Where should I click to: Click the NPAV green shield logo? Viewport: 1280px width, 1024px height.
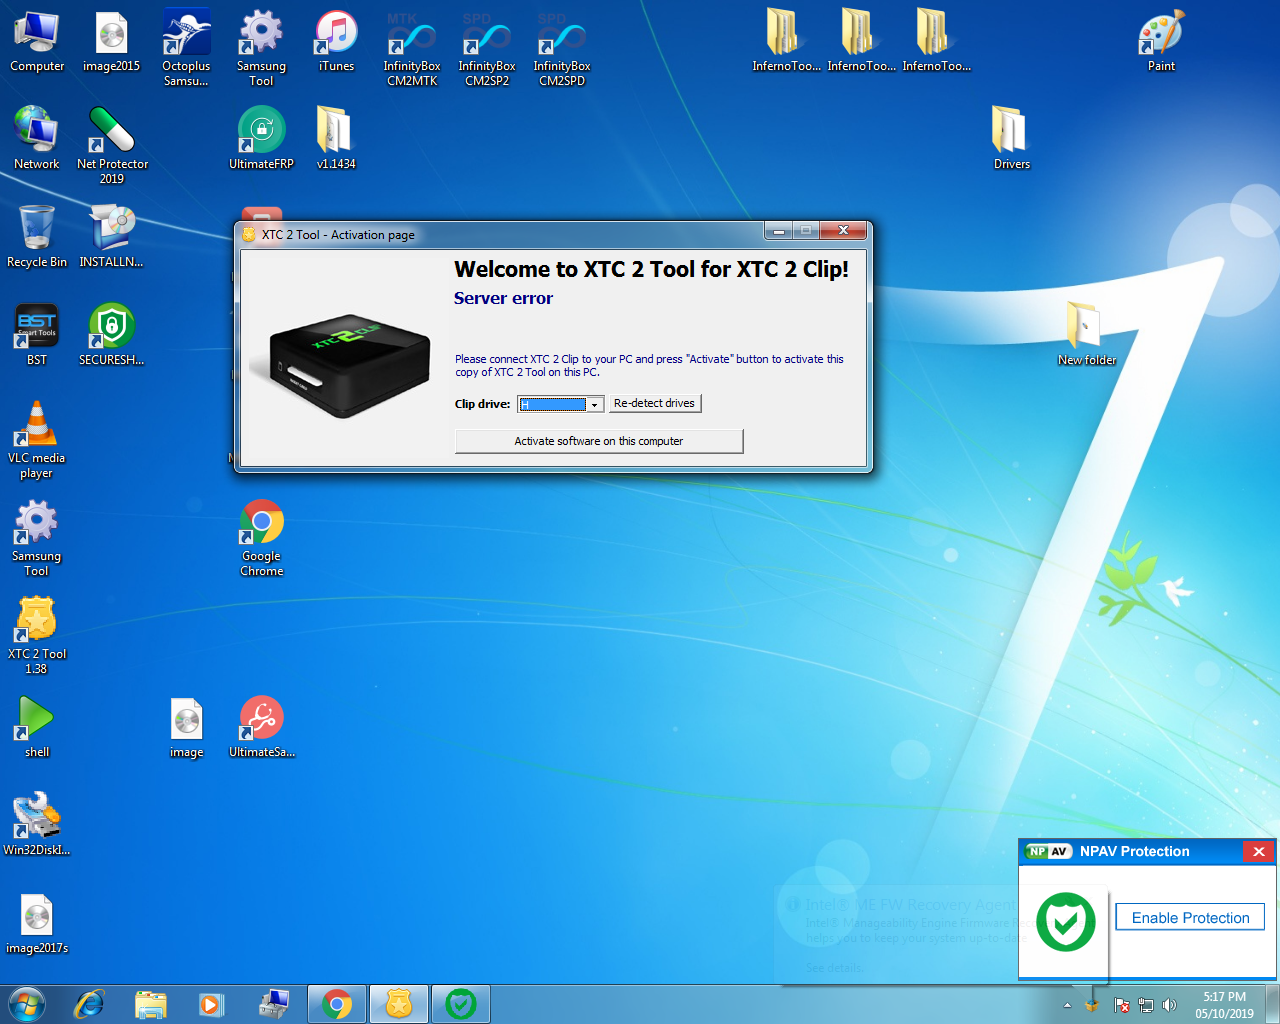point(1065,922)
